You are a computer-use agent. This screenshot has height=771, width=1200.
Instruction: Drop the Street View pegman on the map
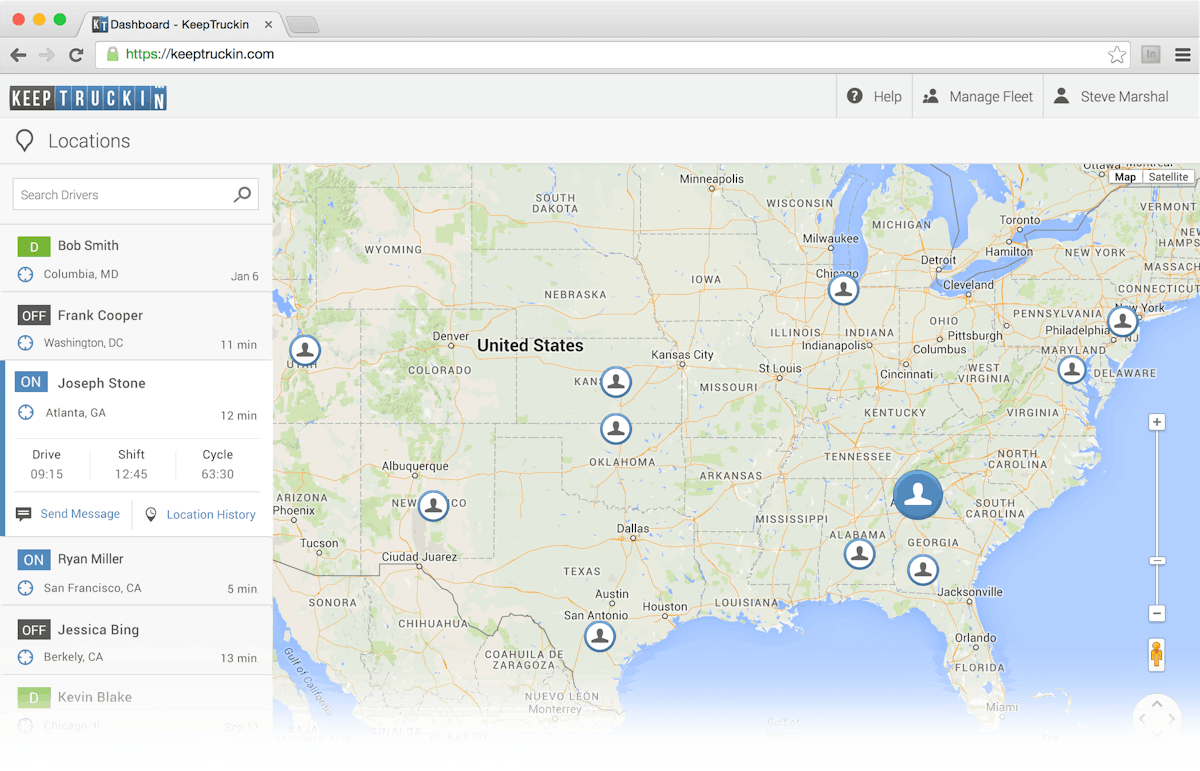point(1156,654)
